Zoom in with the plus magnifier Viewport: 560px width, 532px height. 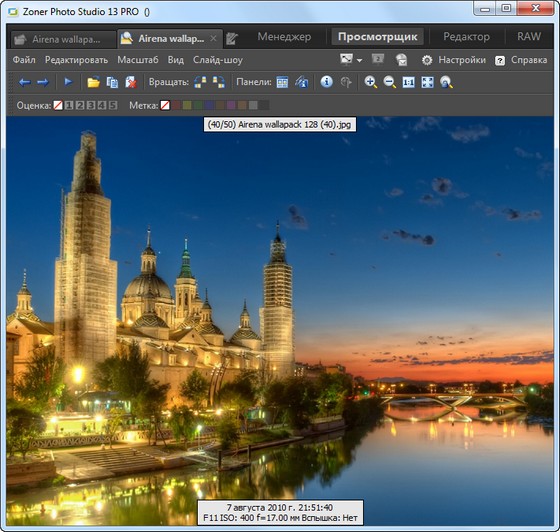point(371,82)
